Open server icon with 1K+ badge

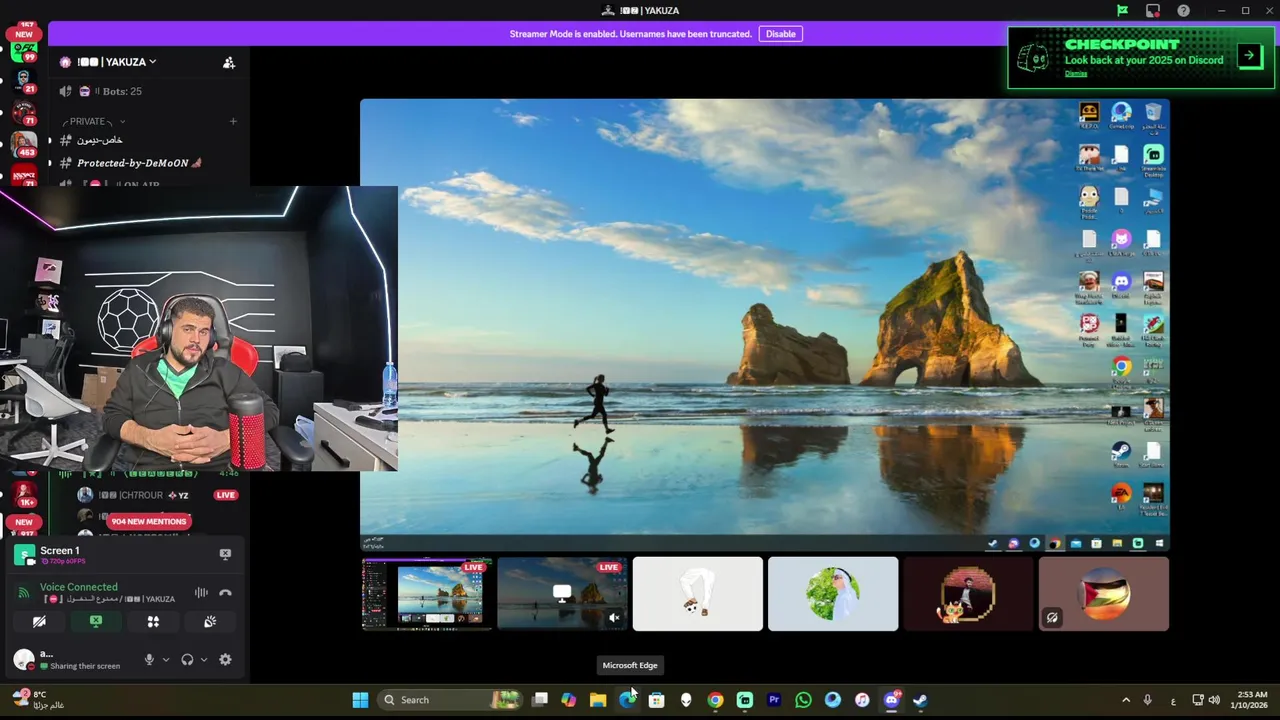(x=24, y=494)
